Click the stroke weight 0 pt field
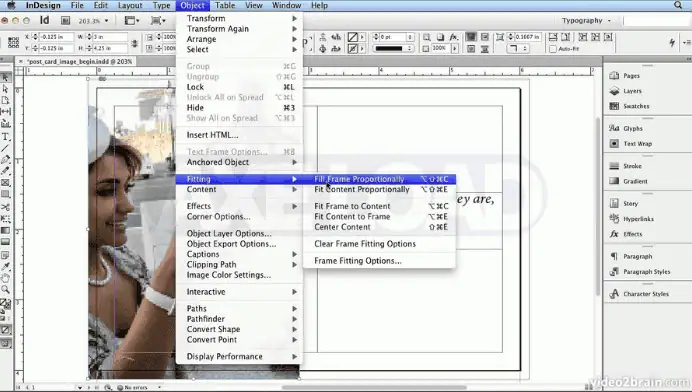The width and height of the screenshot is (692, 392). coord(392,37)
